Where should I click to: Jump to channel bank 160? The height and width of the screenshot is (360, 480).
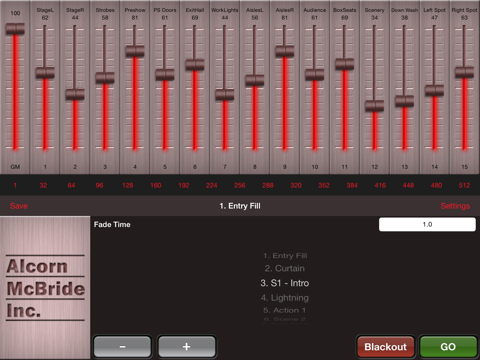(156, 185)
